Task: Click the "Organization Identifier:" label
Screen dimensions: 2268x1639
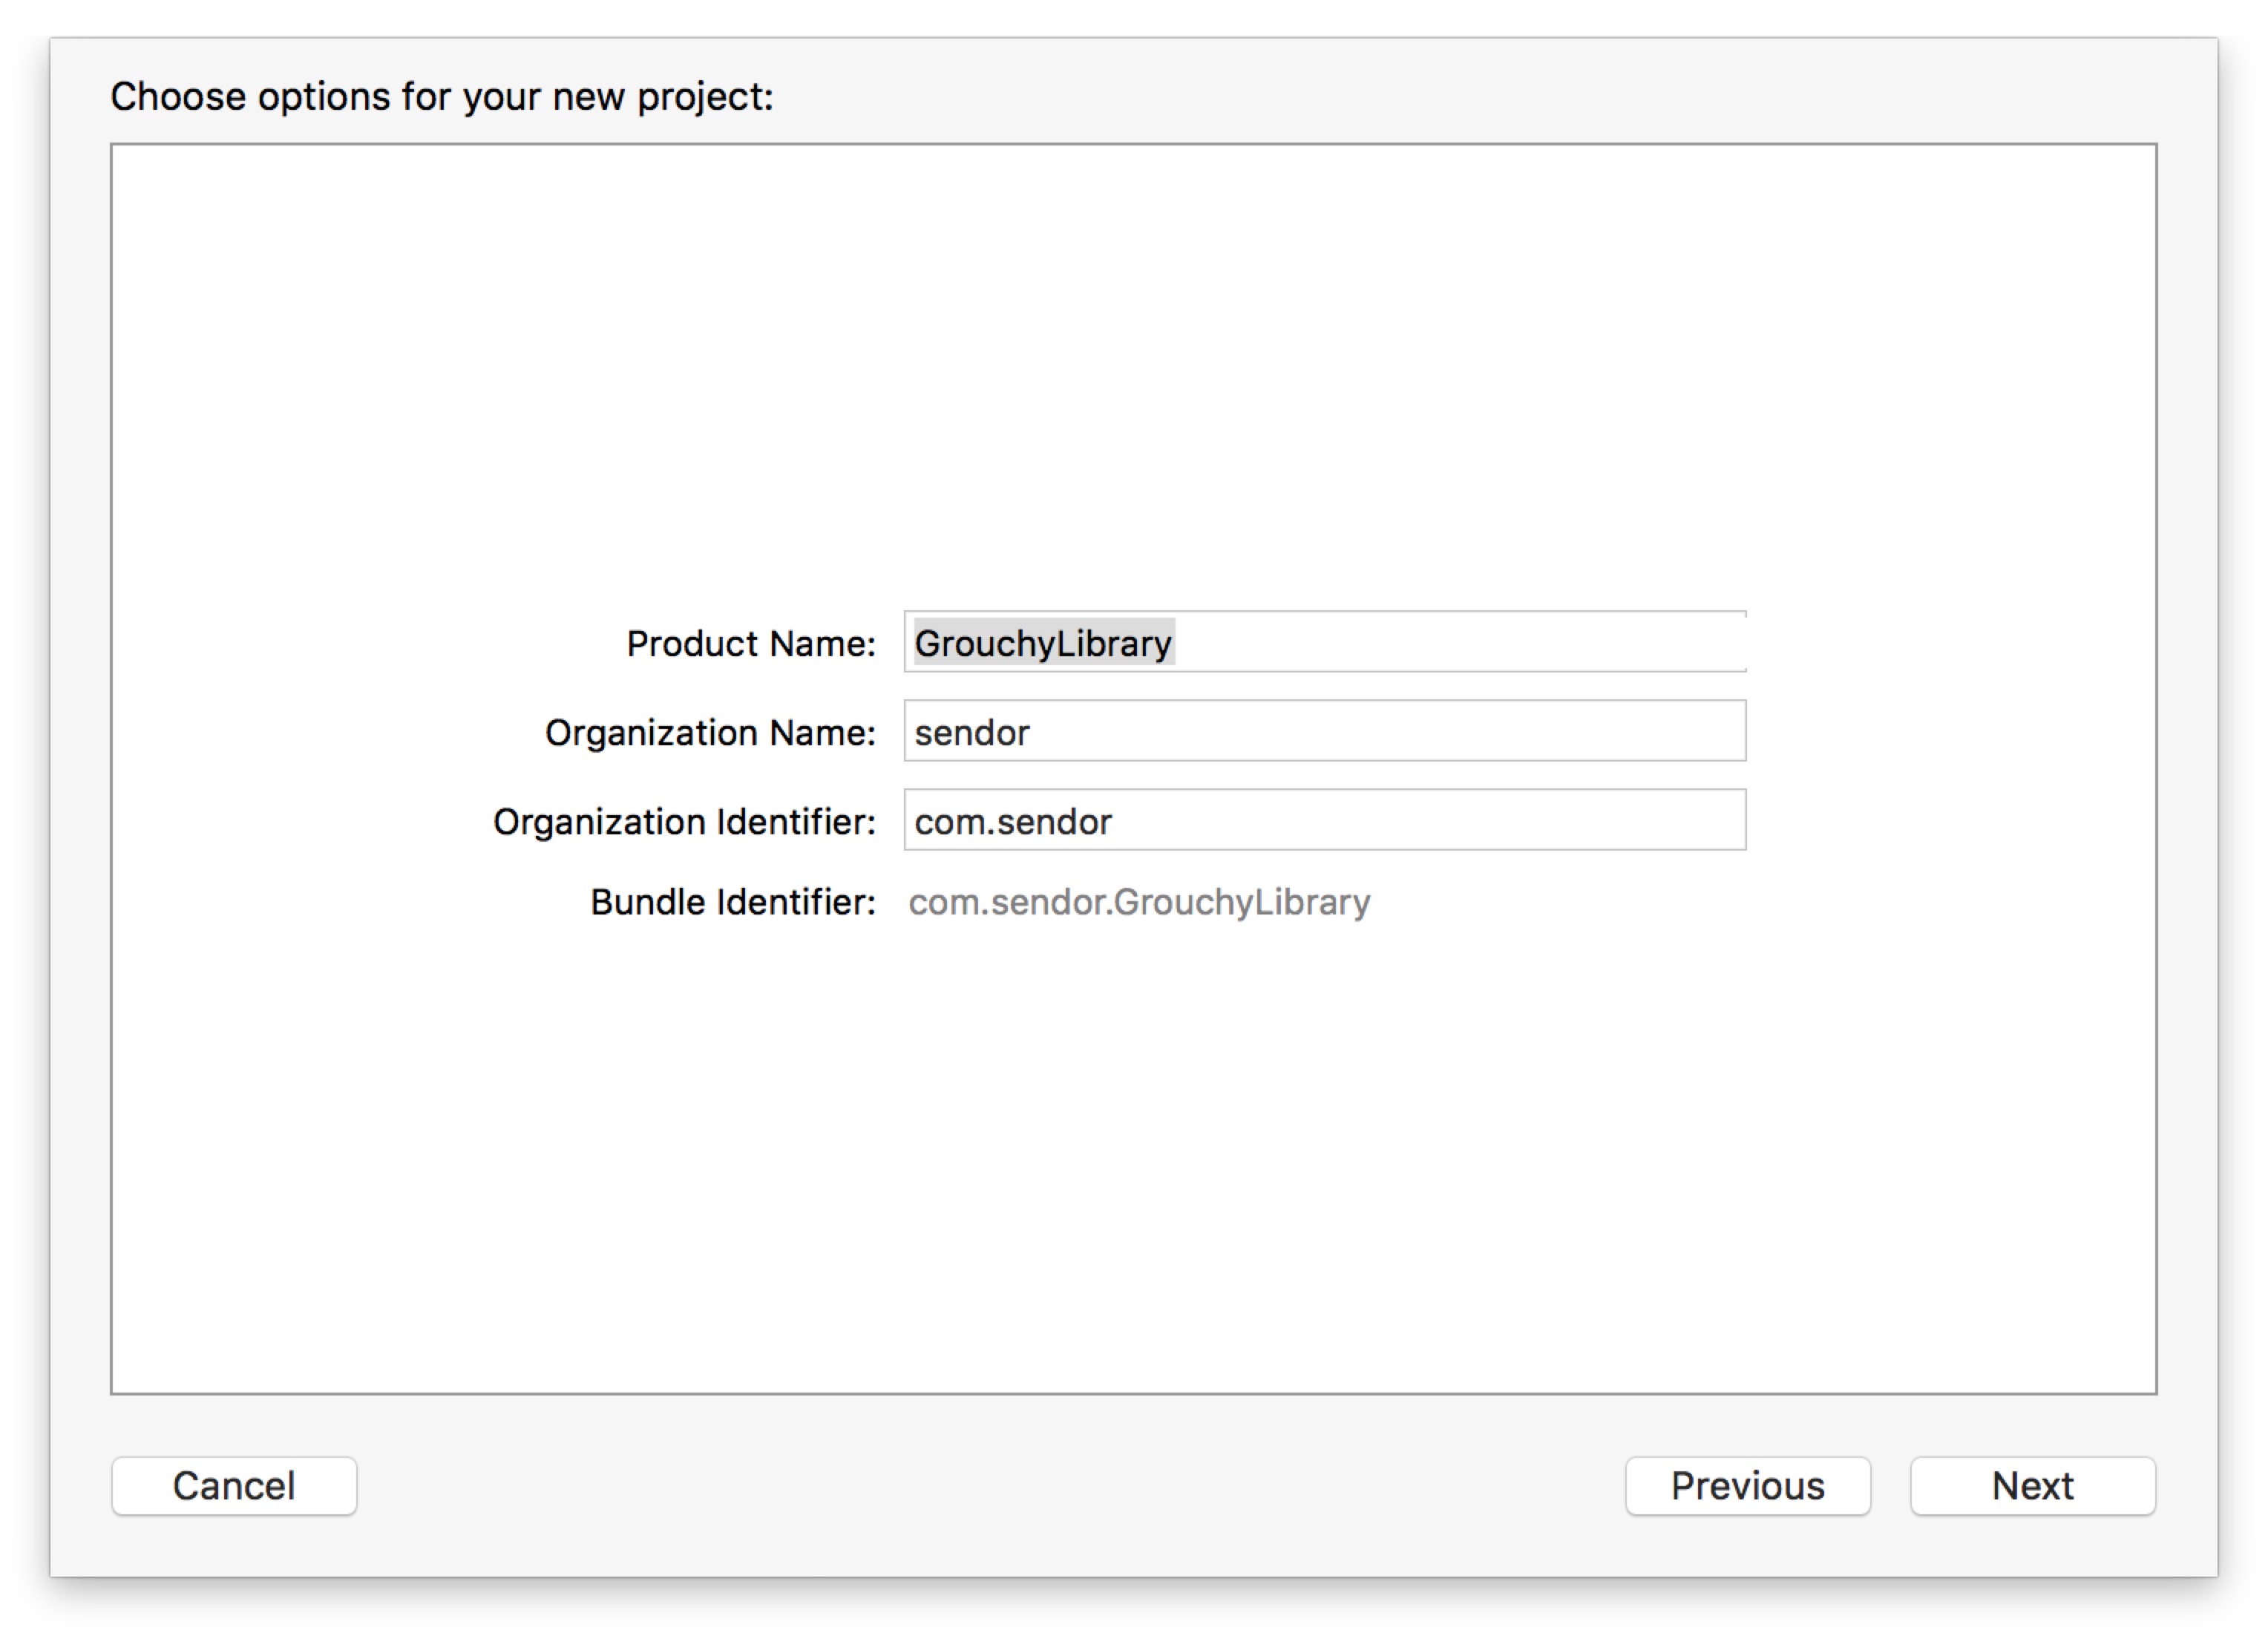Action: (684, 822)
